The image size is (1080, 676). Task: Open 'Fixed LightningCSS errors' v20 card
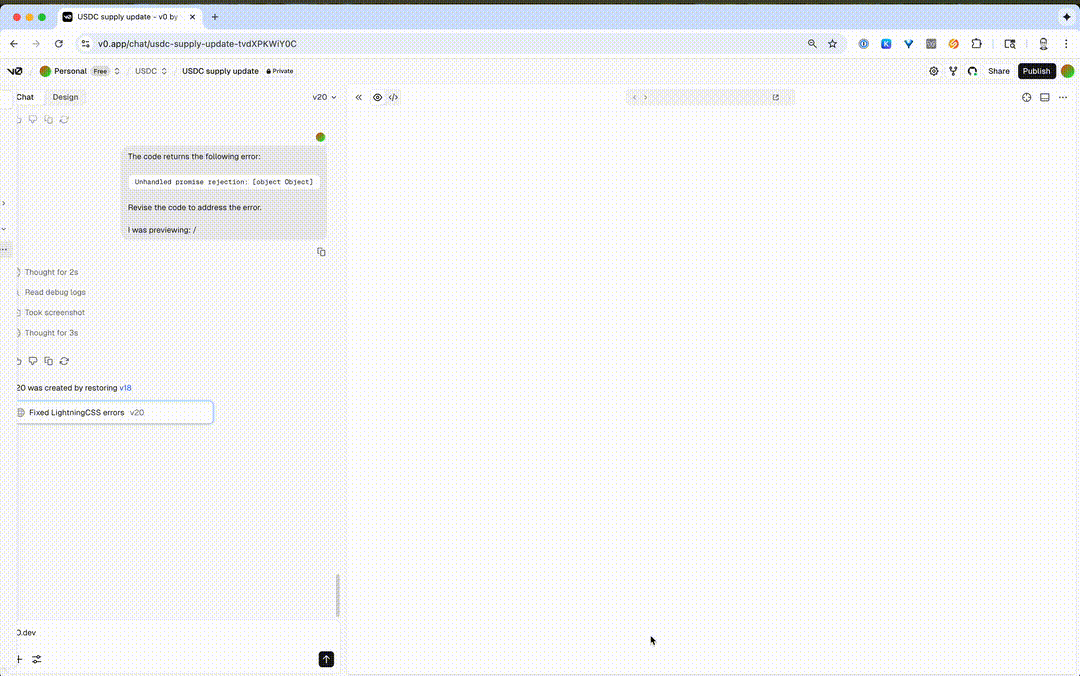click(114, 413)
